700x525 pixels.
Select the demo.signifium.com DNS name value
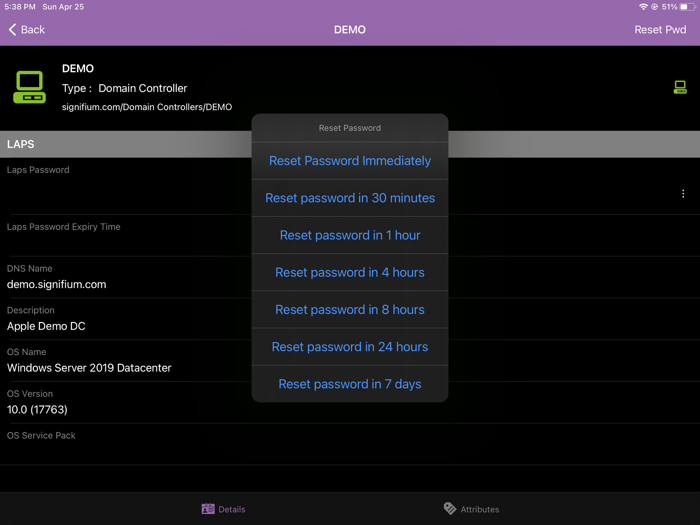tap(57, 284)
